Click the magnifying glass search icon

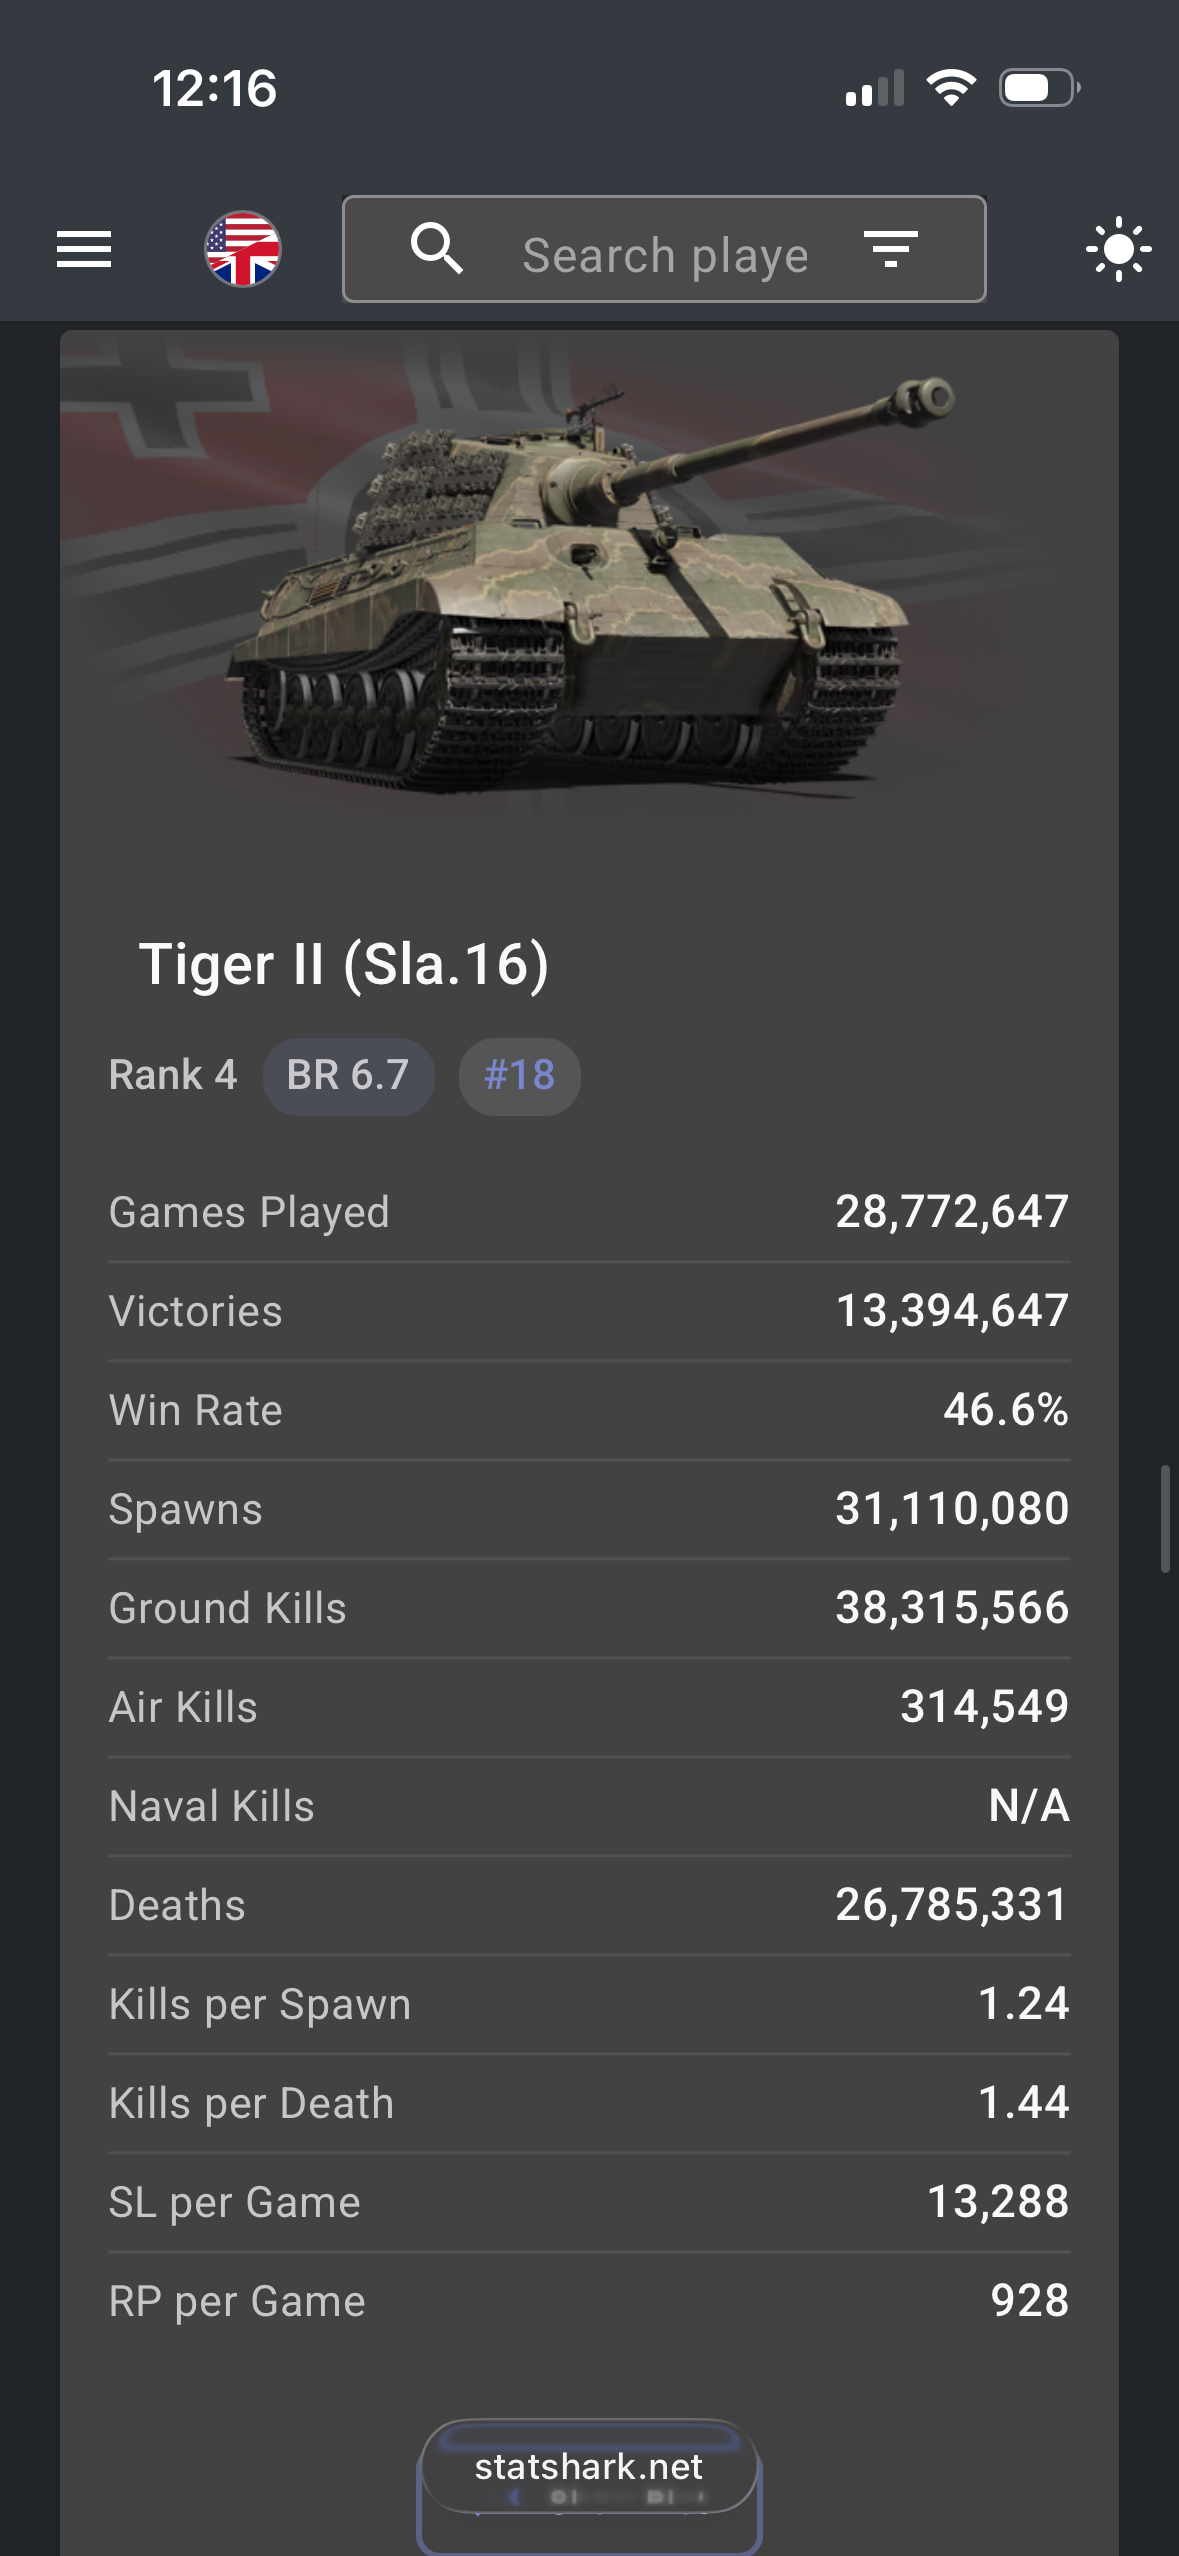click(x=437, y=249)
